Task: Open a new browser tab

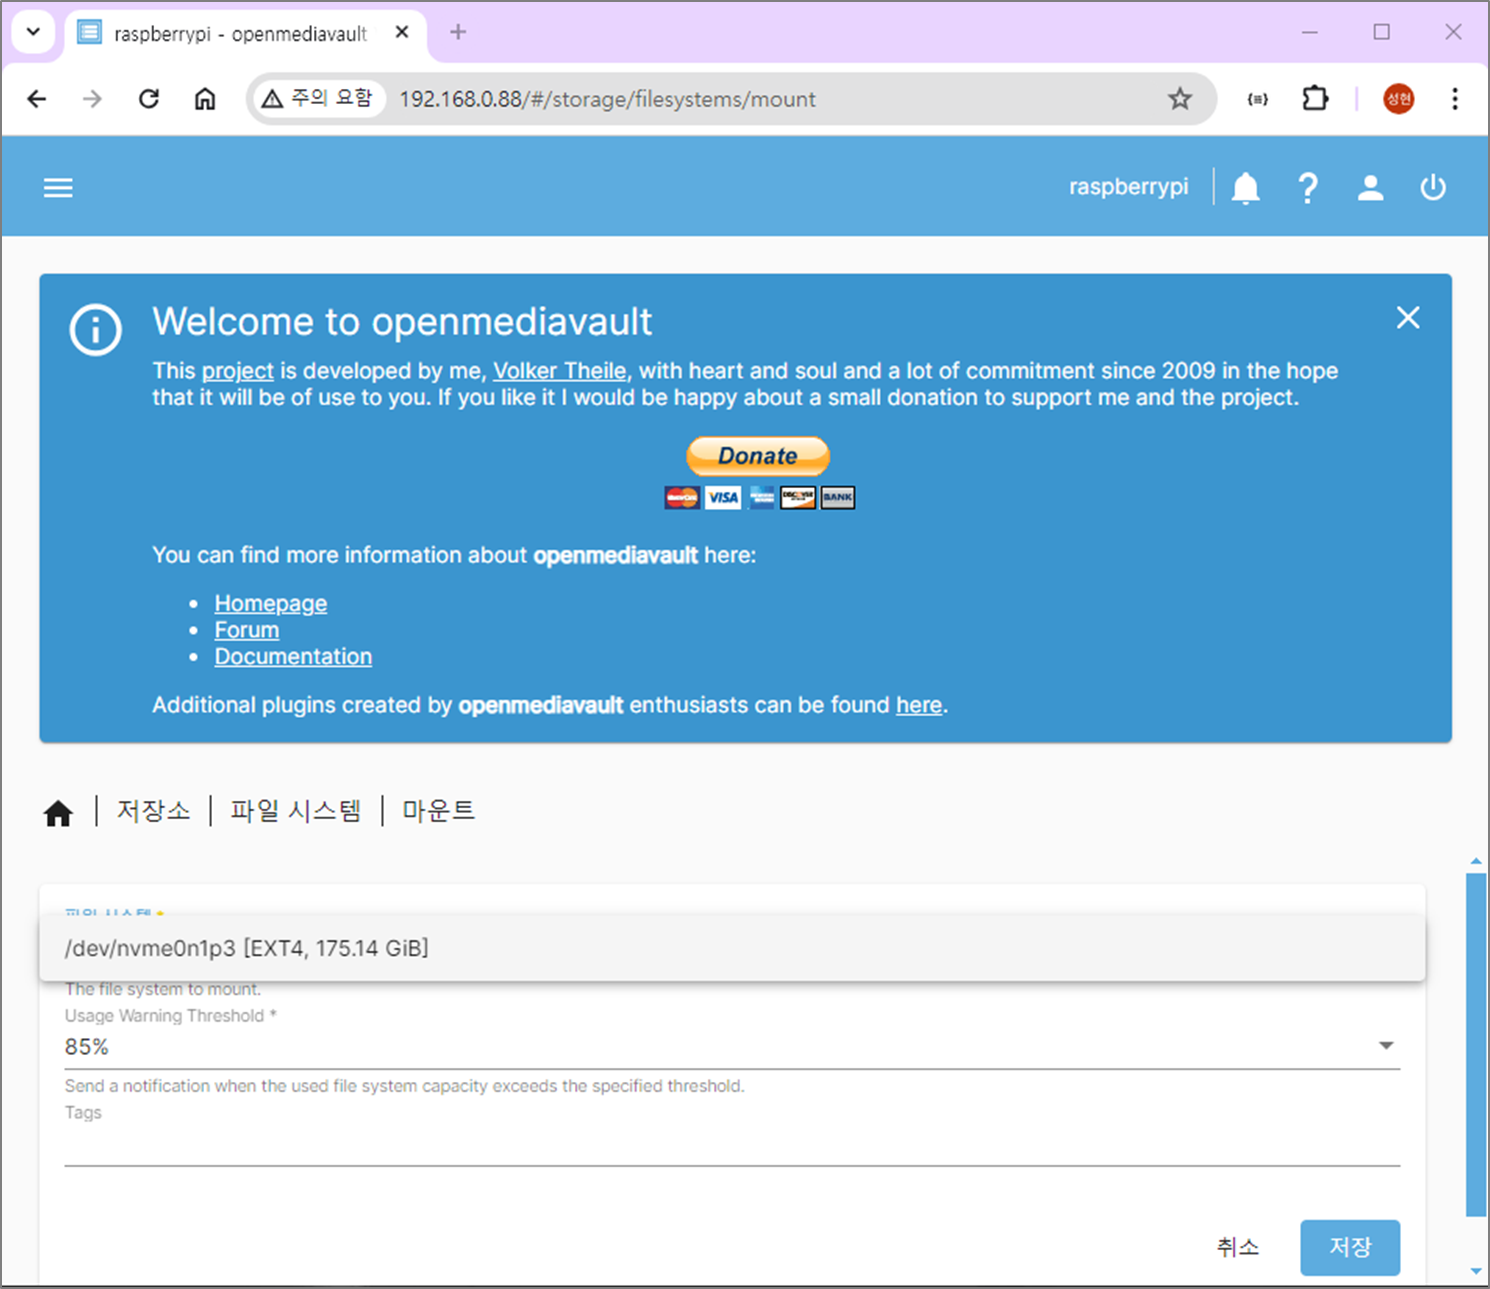Action: (x=458, y=32)
